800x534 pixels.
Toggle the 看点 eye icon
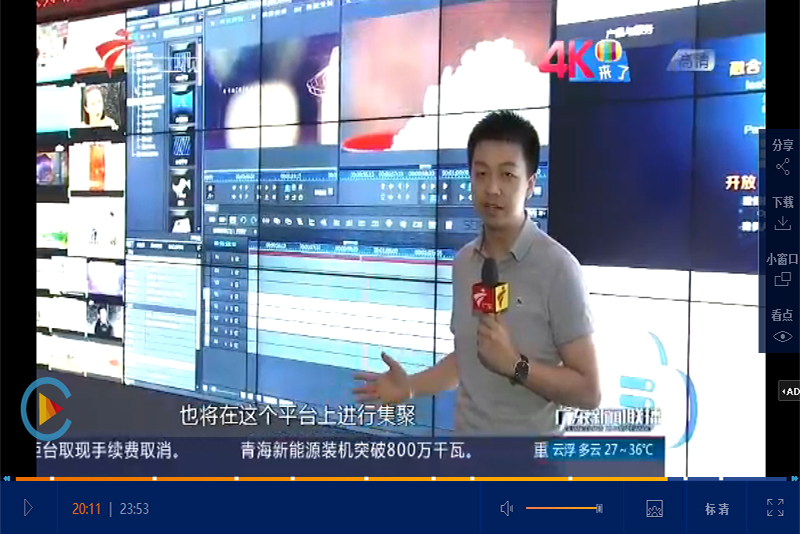(x=782, y=336)
